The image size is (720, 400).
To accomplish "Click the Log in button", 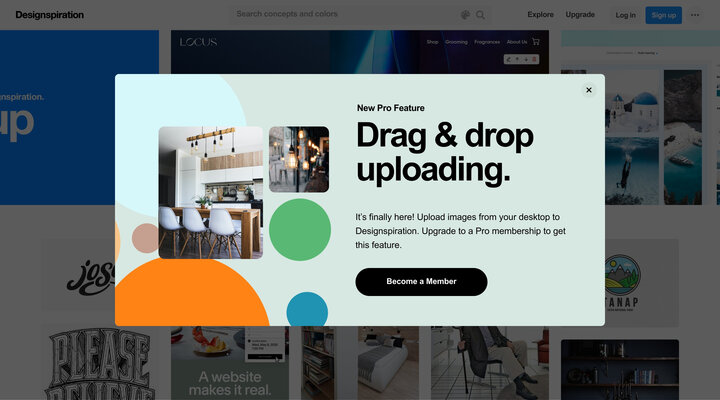I will [625, 15].
